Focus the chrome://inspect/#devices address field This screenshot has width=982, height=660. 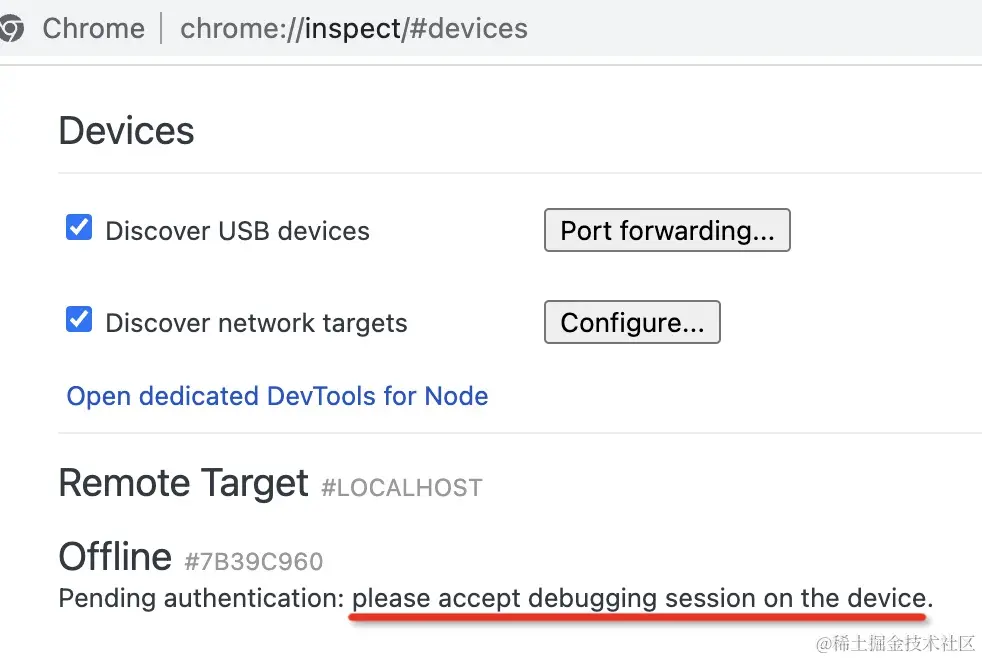pos(353,28)
